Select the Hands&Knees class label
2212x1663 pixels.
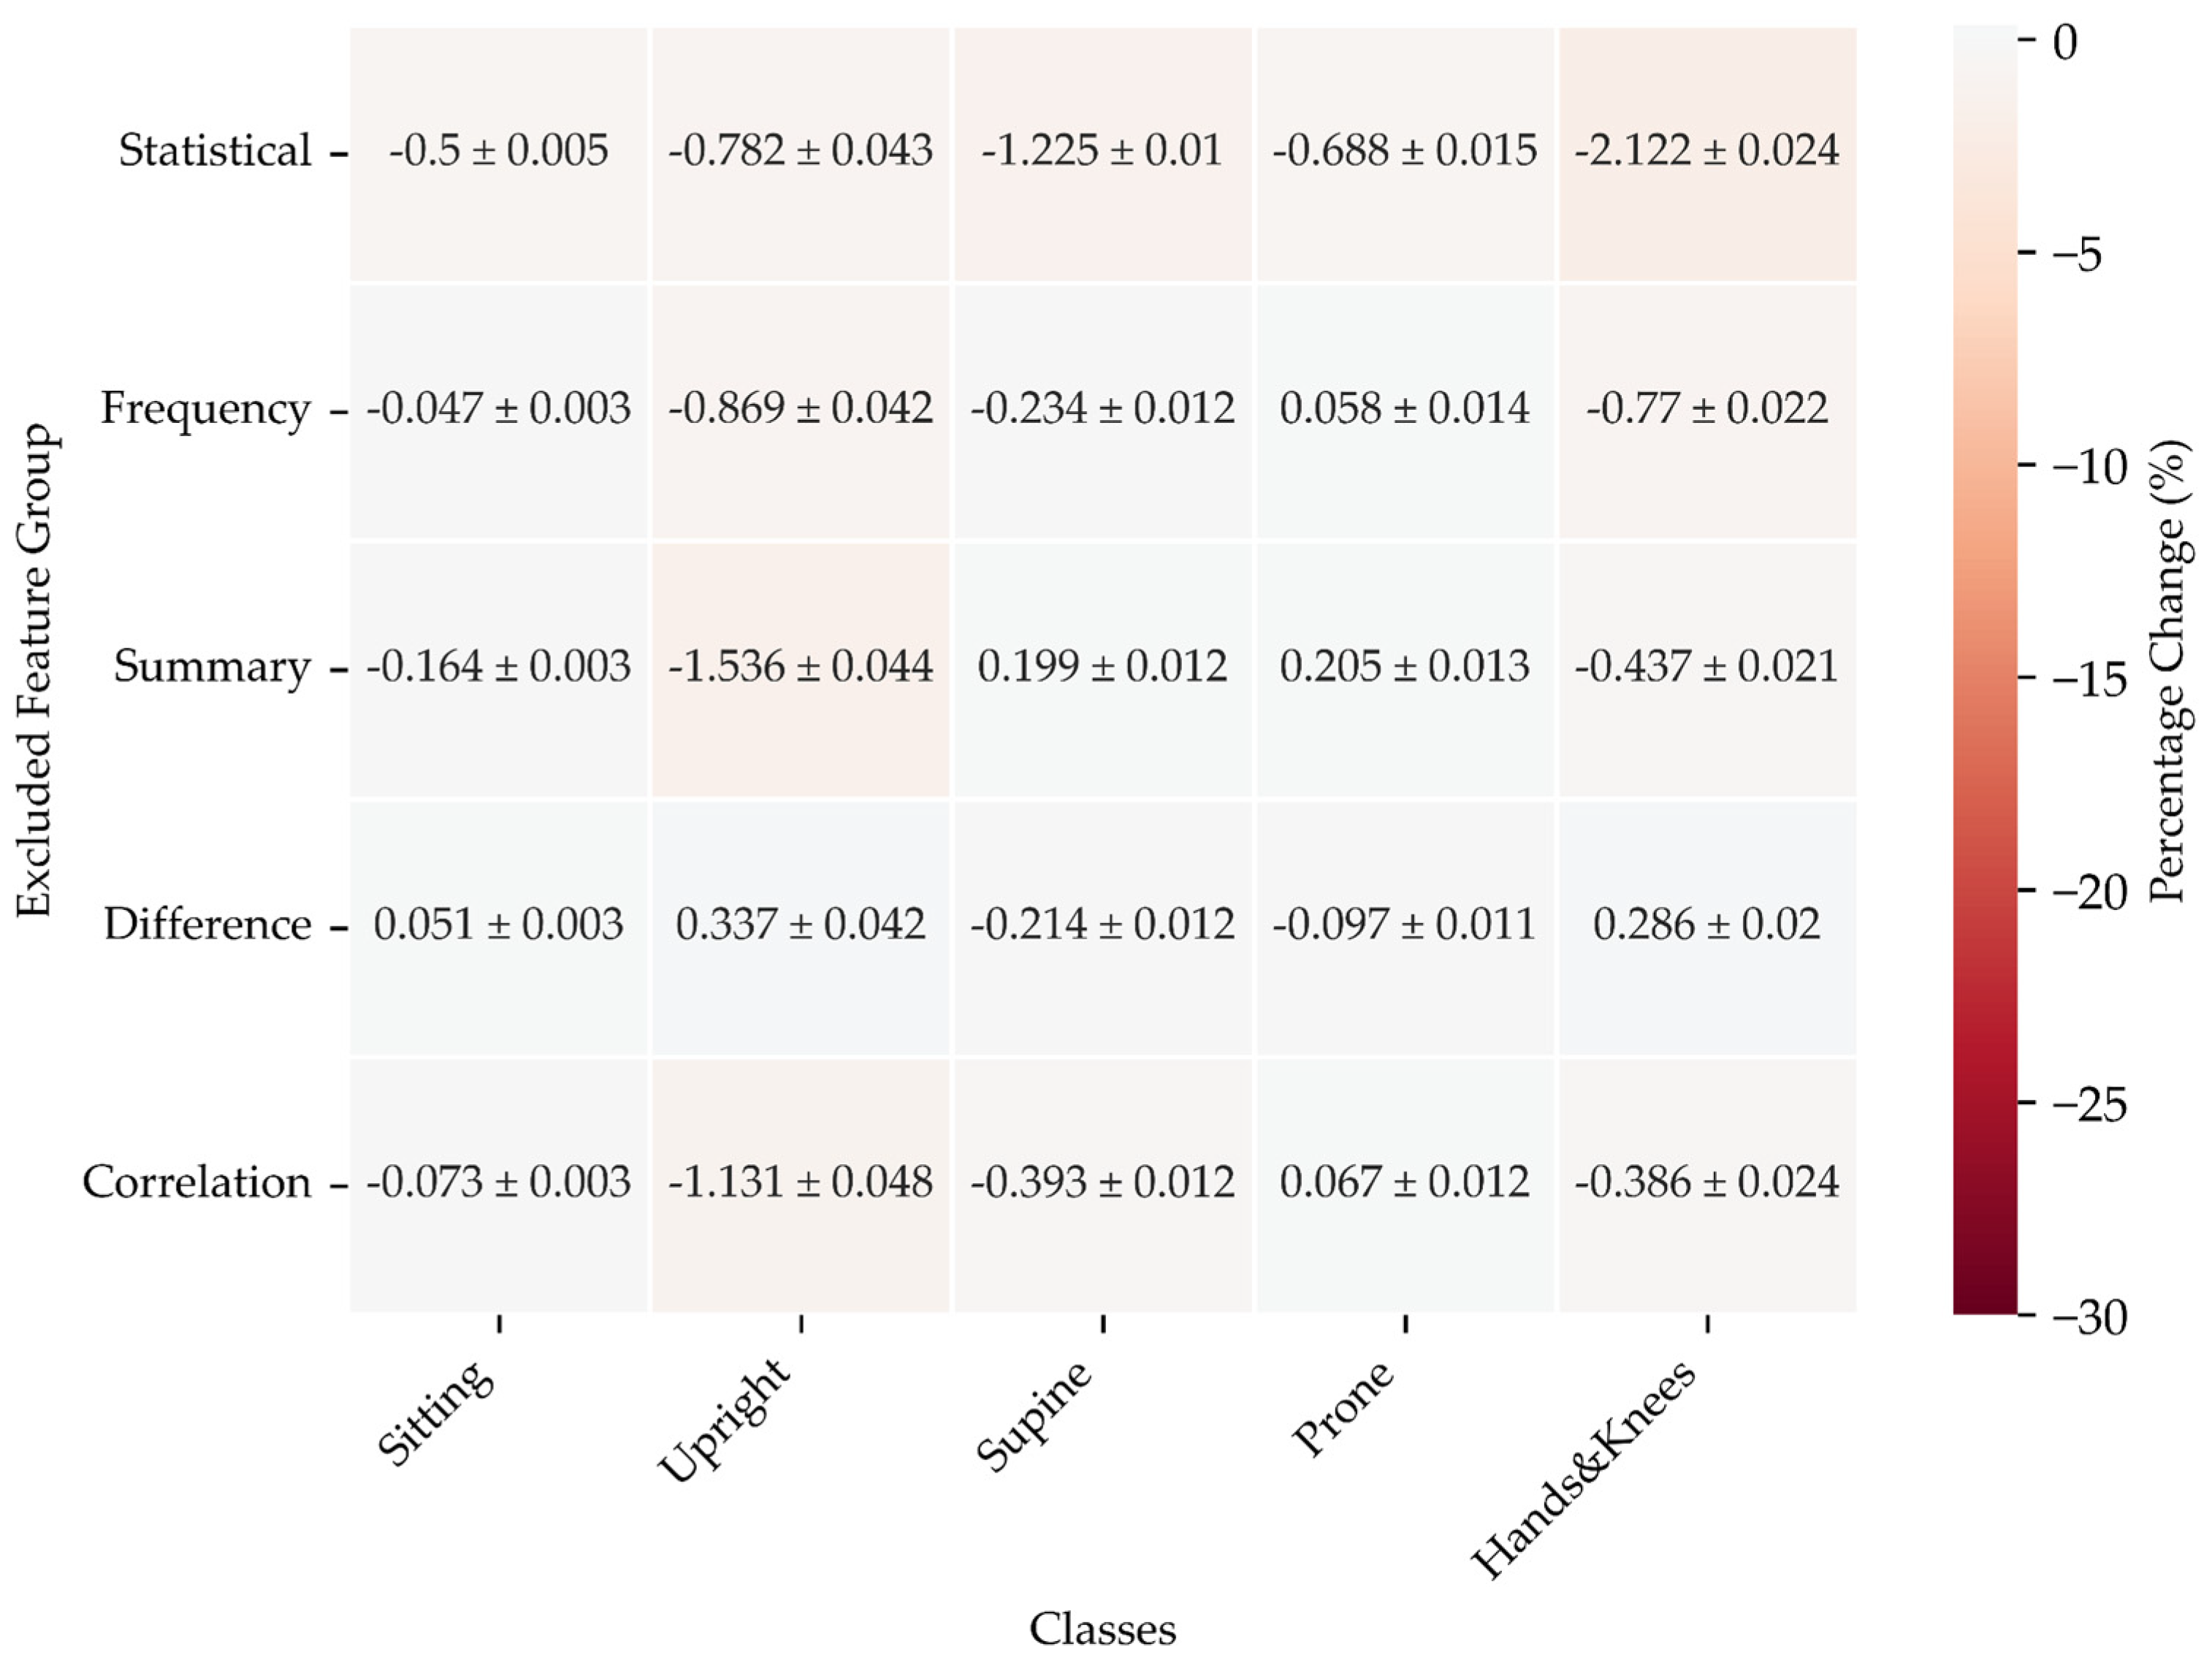[x=1585, y=1469]
